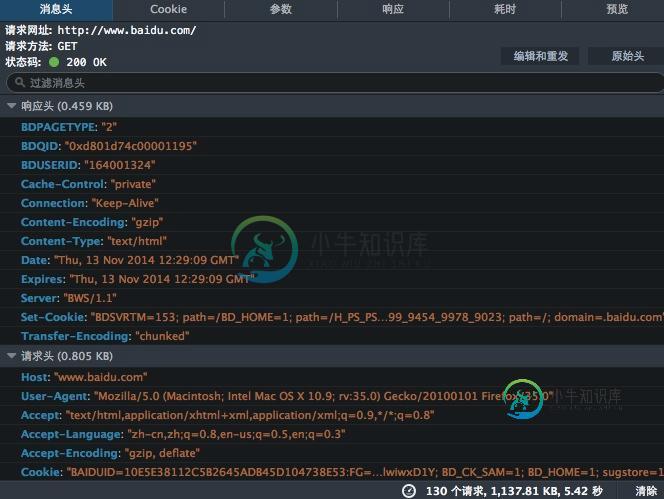This screenshot has width=664, height=499.
Task: Select the Transfer-Encoding chunked row
Action: pos(332,336)
